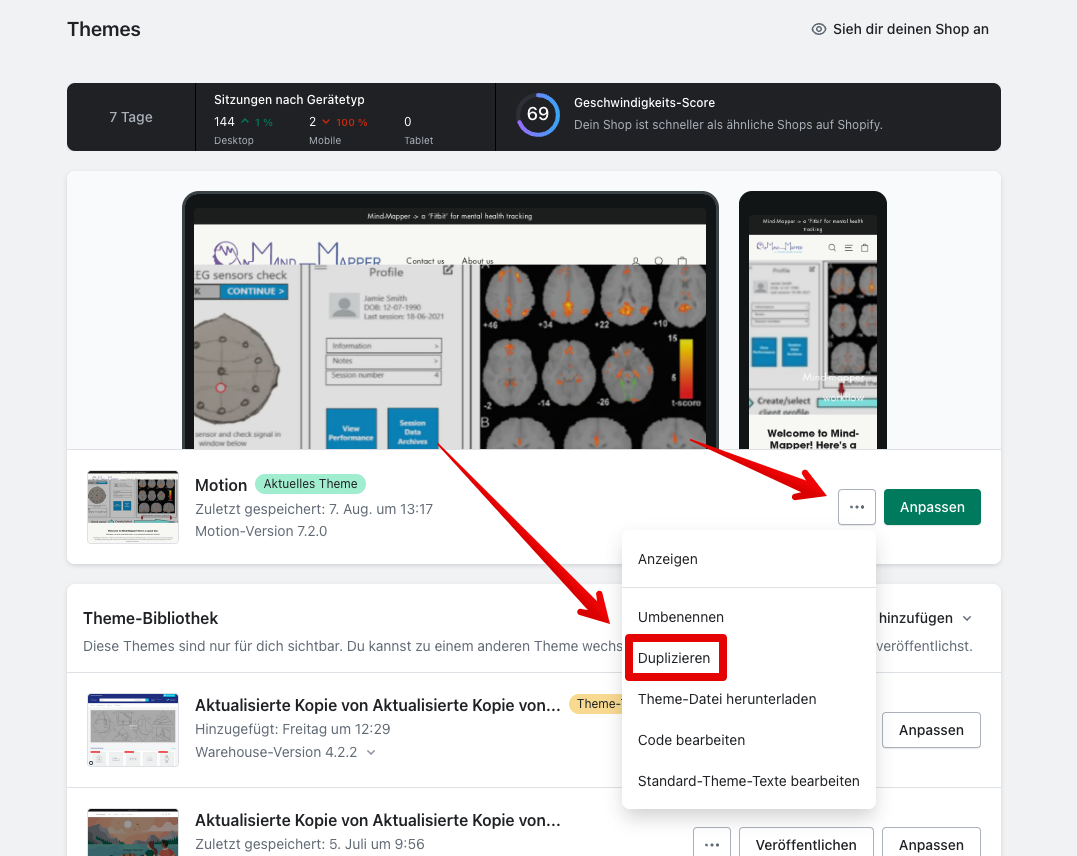Image resolution: width=1077 pixels, height=856 pixels.
Task: Click 'Sitzungen nach Gerätetyp' heading
Action: tap(289, 100)
